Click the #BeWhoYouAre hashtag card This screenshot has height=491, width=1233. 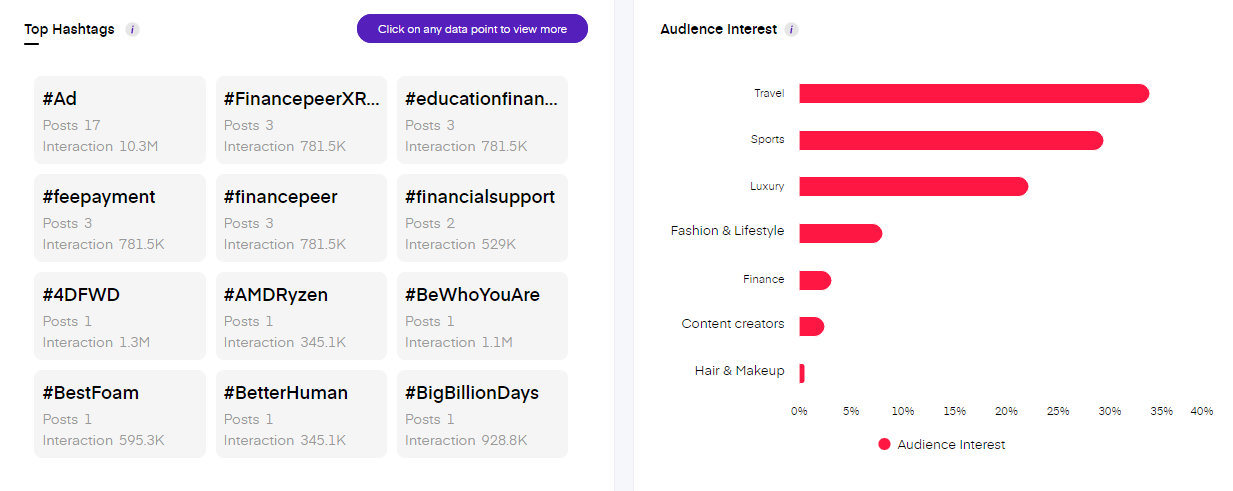482,316
